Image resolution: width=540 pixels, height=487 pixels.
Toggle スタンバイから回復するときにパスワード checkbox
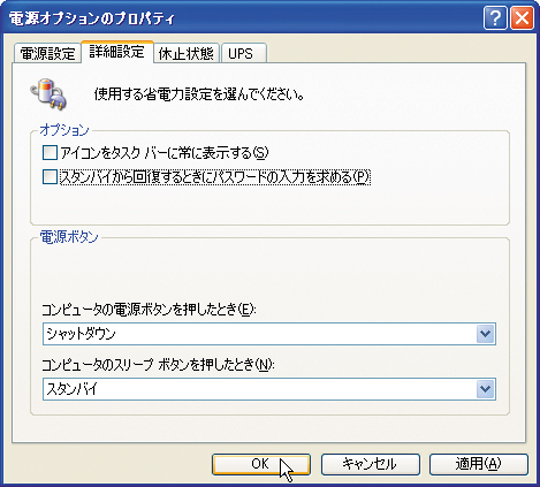tap(50, 177)
